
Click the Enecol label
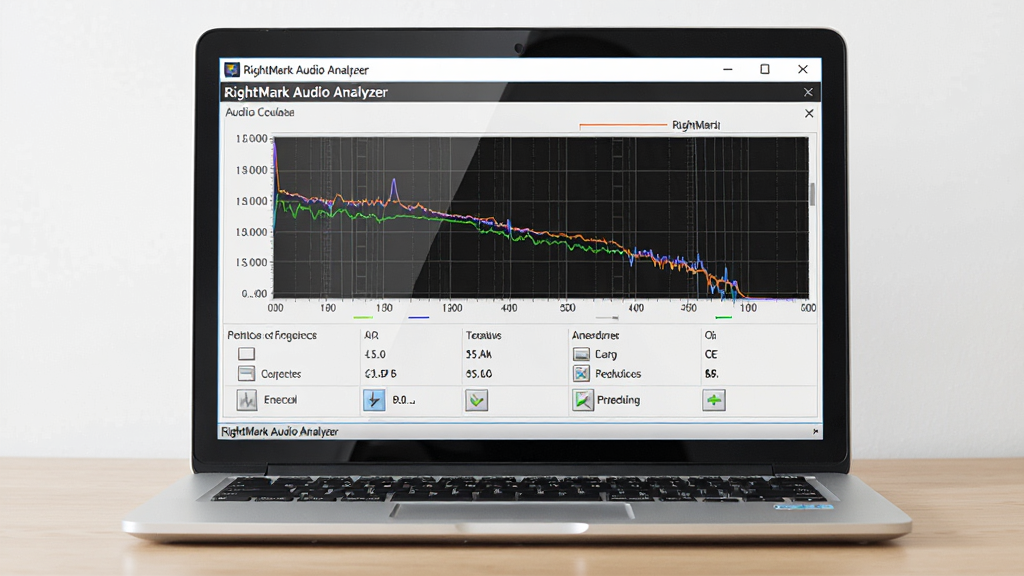coord(280,400)
